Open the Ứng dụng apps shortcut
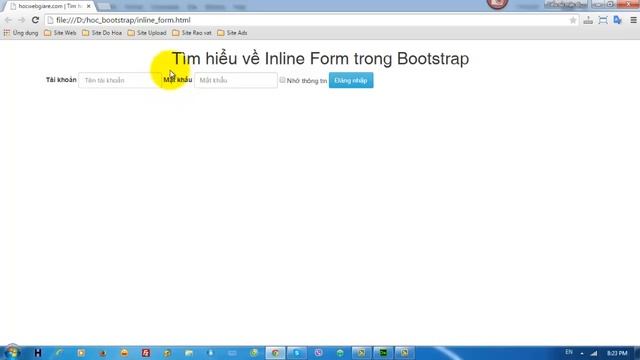The height and width of the screenshot is (360, 640). [21, 33]
